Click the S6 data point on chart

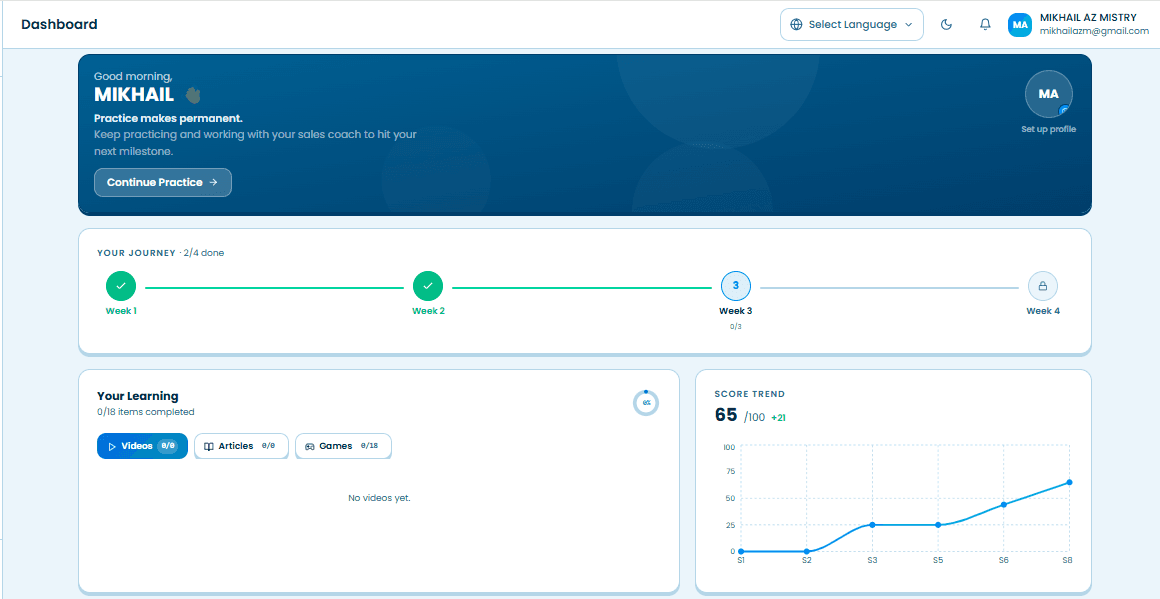click(1004, 504)
